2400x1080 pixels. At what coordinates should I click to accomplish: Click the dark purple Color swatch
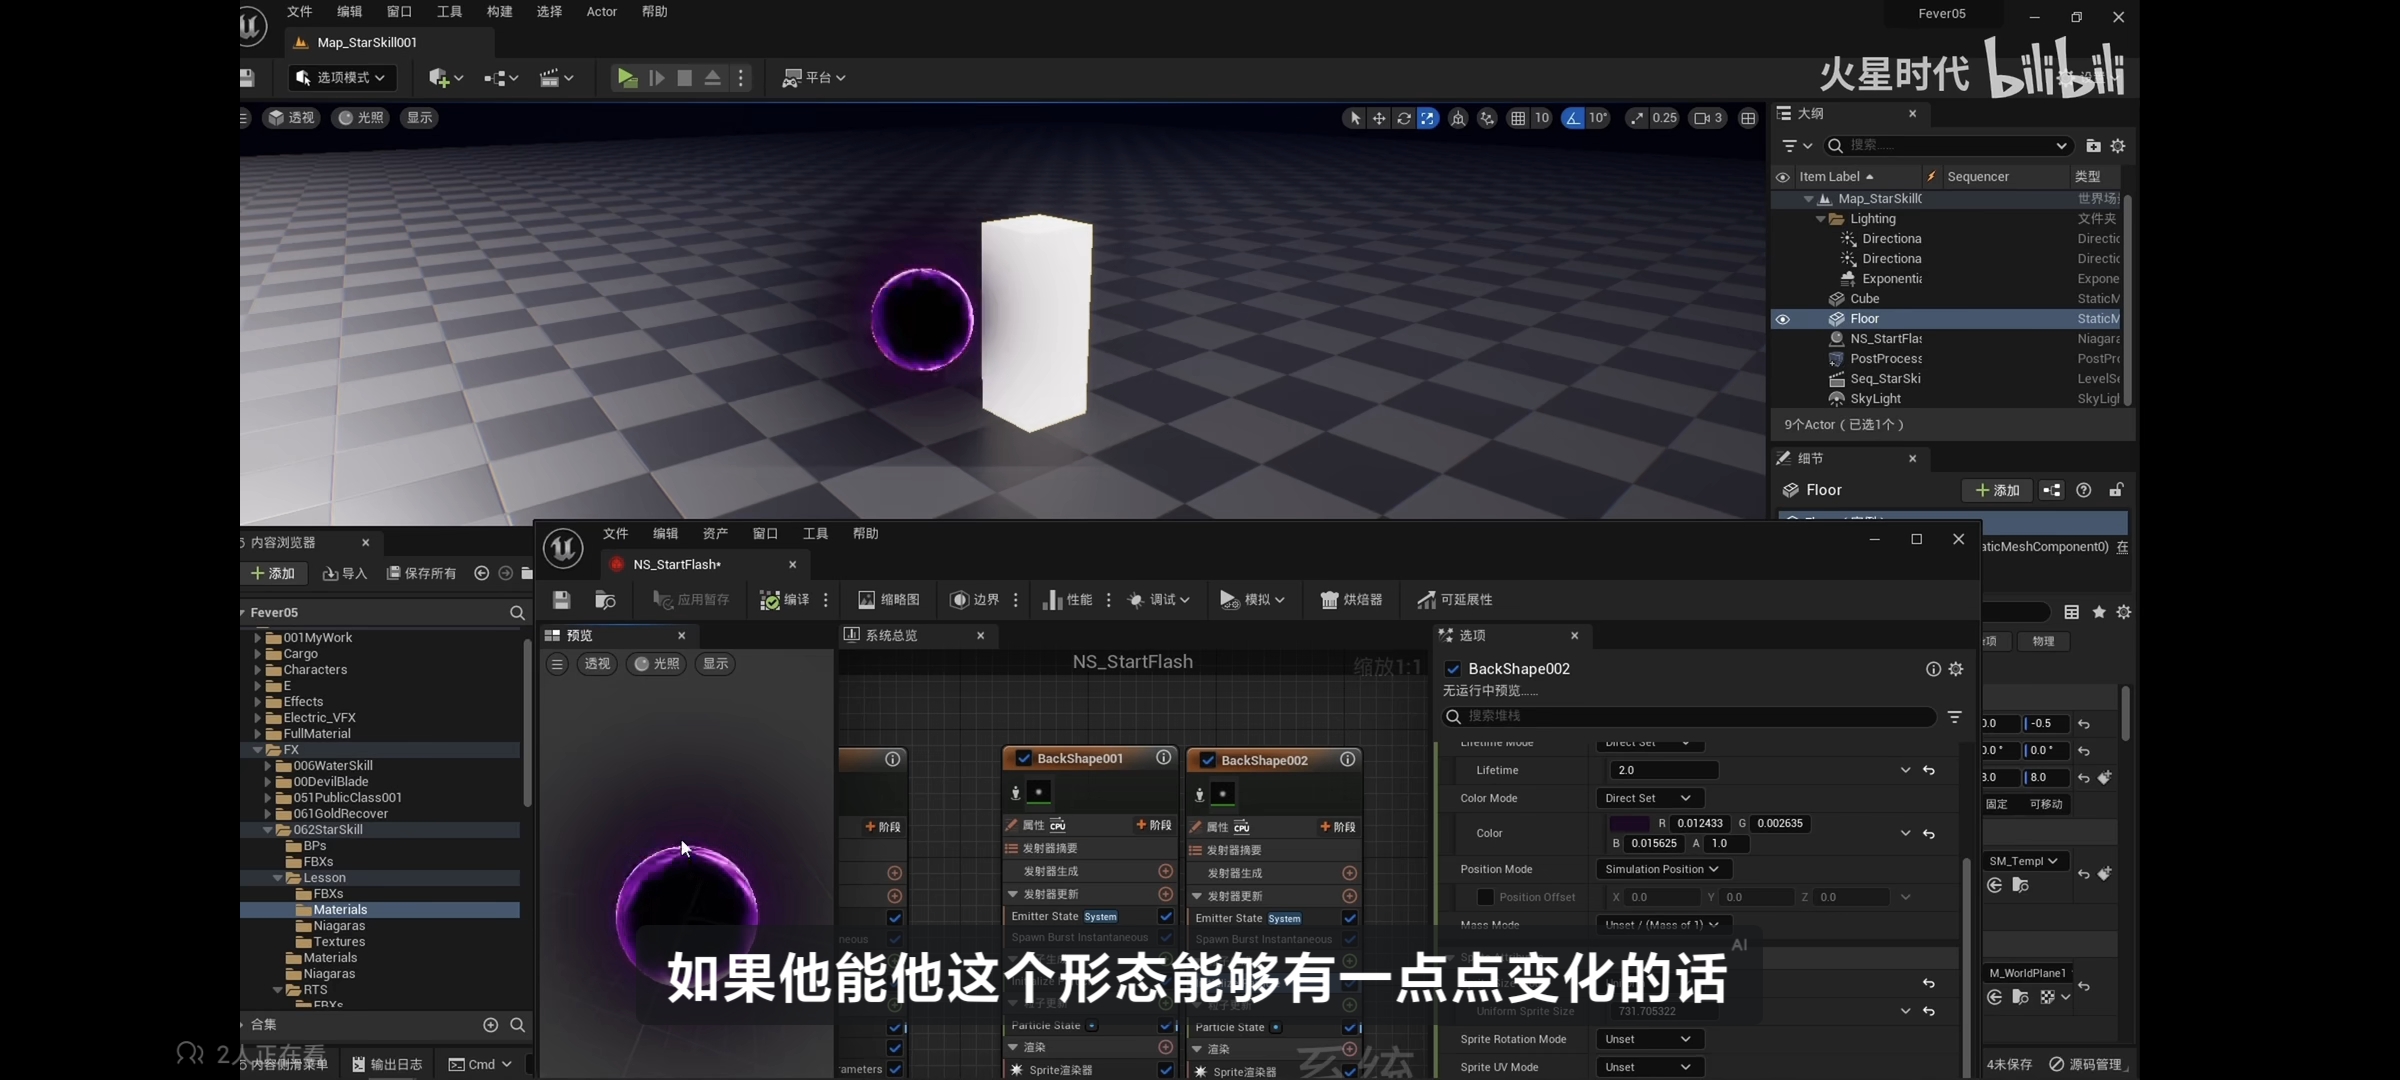click(x=1629, y=824)
